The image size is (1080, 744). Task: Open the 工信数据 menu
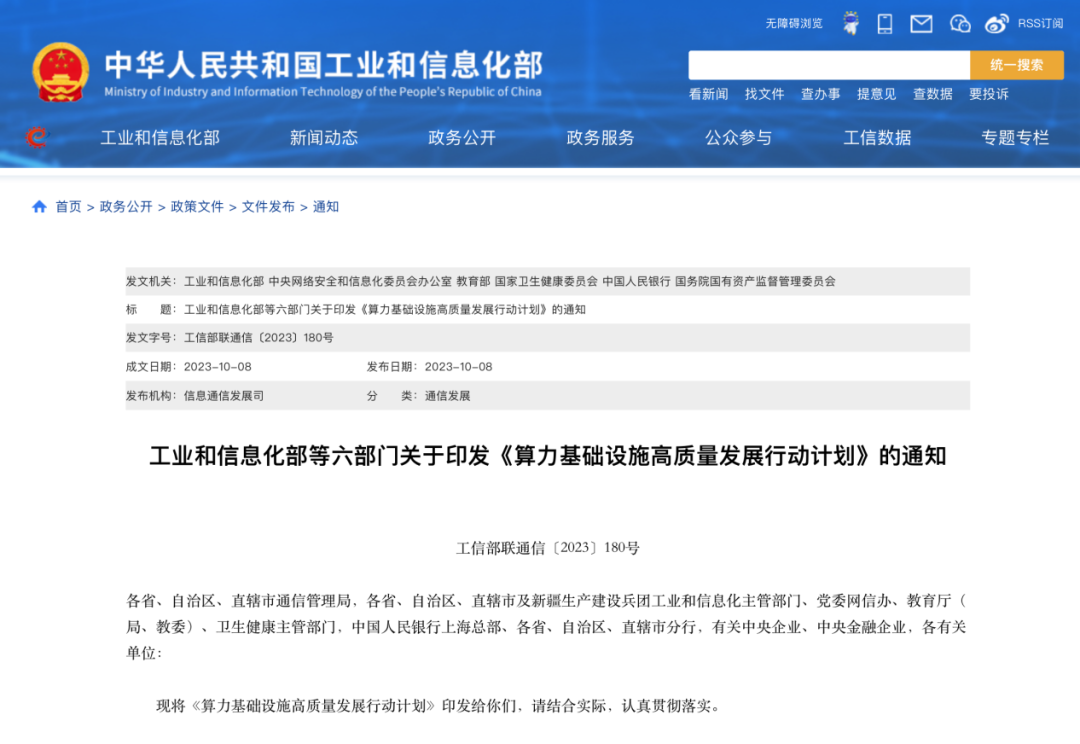[x=876, y=138]
